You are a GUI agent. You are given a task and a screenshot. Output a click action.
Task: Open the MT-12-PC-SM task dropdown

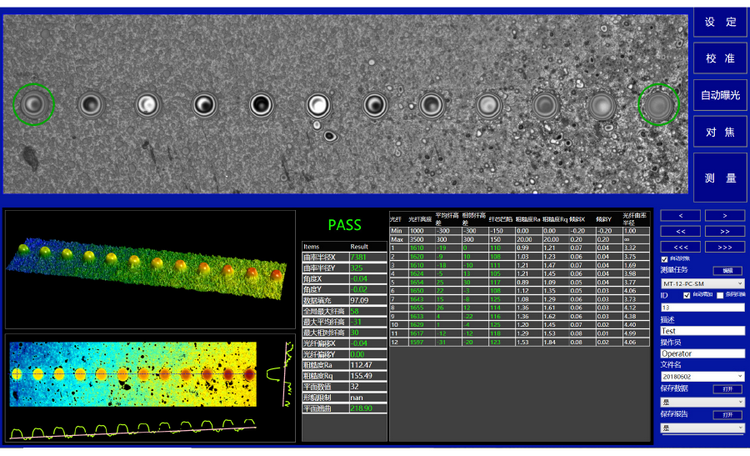tap(702, 283)
